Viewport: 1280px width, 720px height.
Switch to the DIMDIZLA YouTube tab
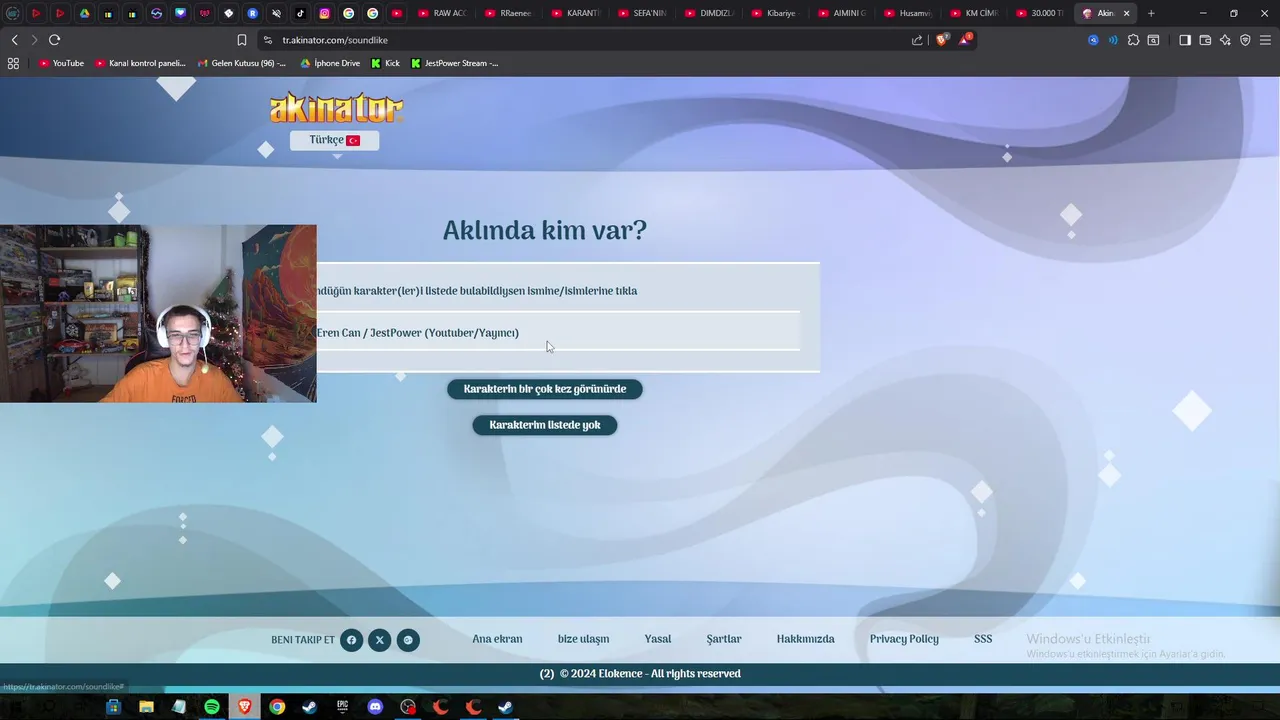point(709,13)
